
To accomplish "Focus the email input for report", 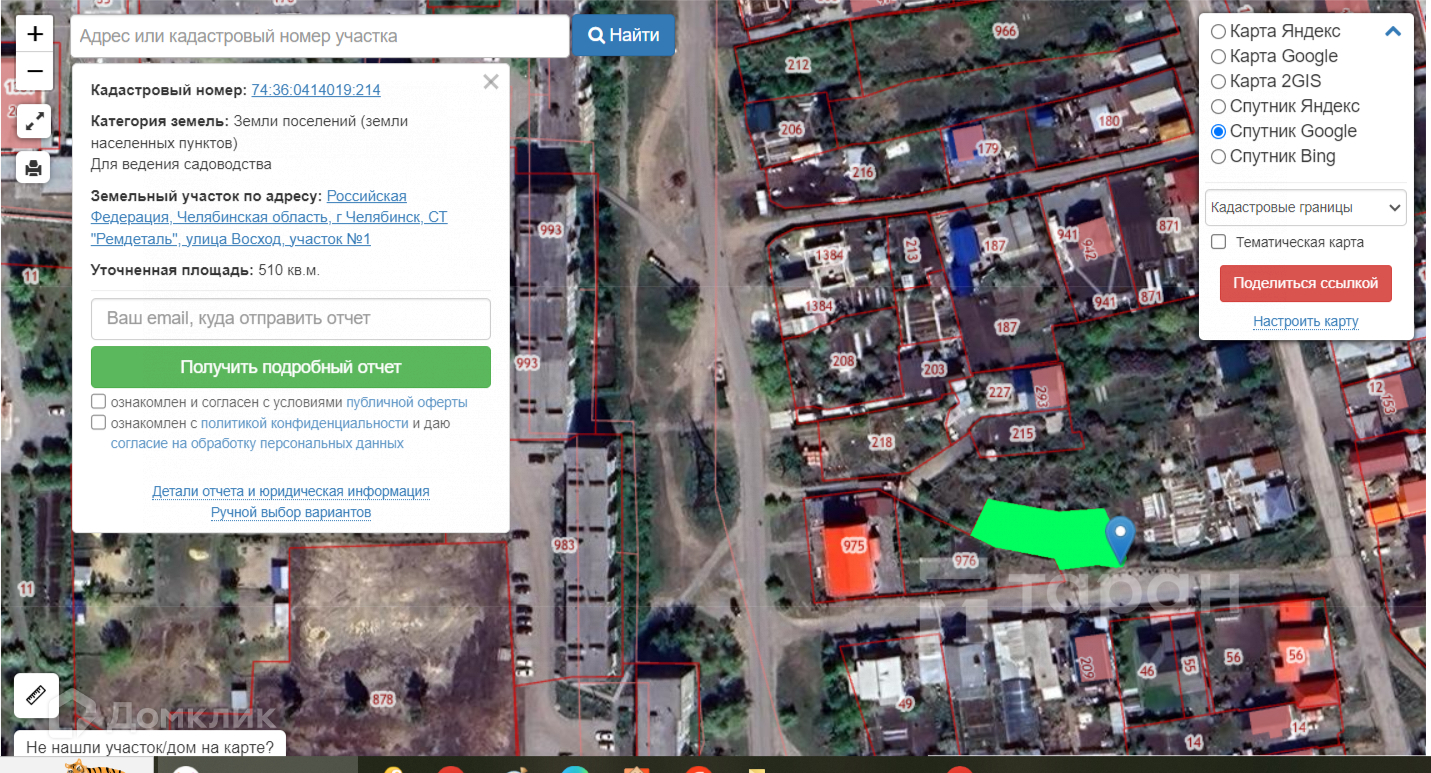I will [x=291, y=318].
